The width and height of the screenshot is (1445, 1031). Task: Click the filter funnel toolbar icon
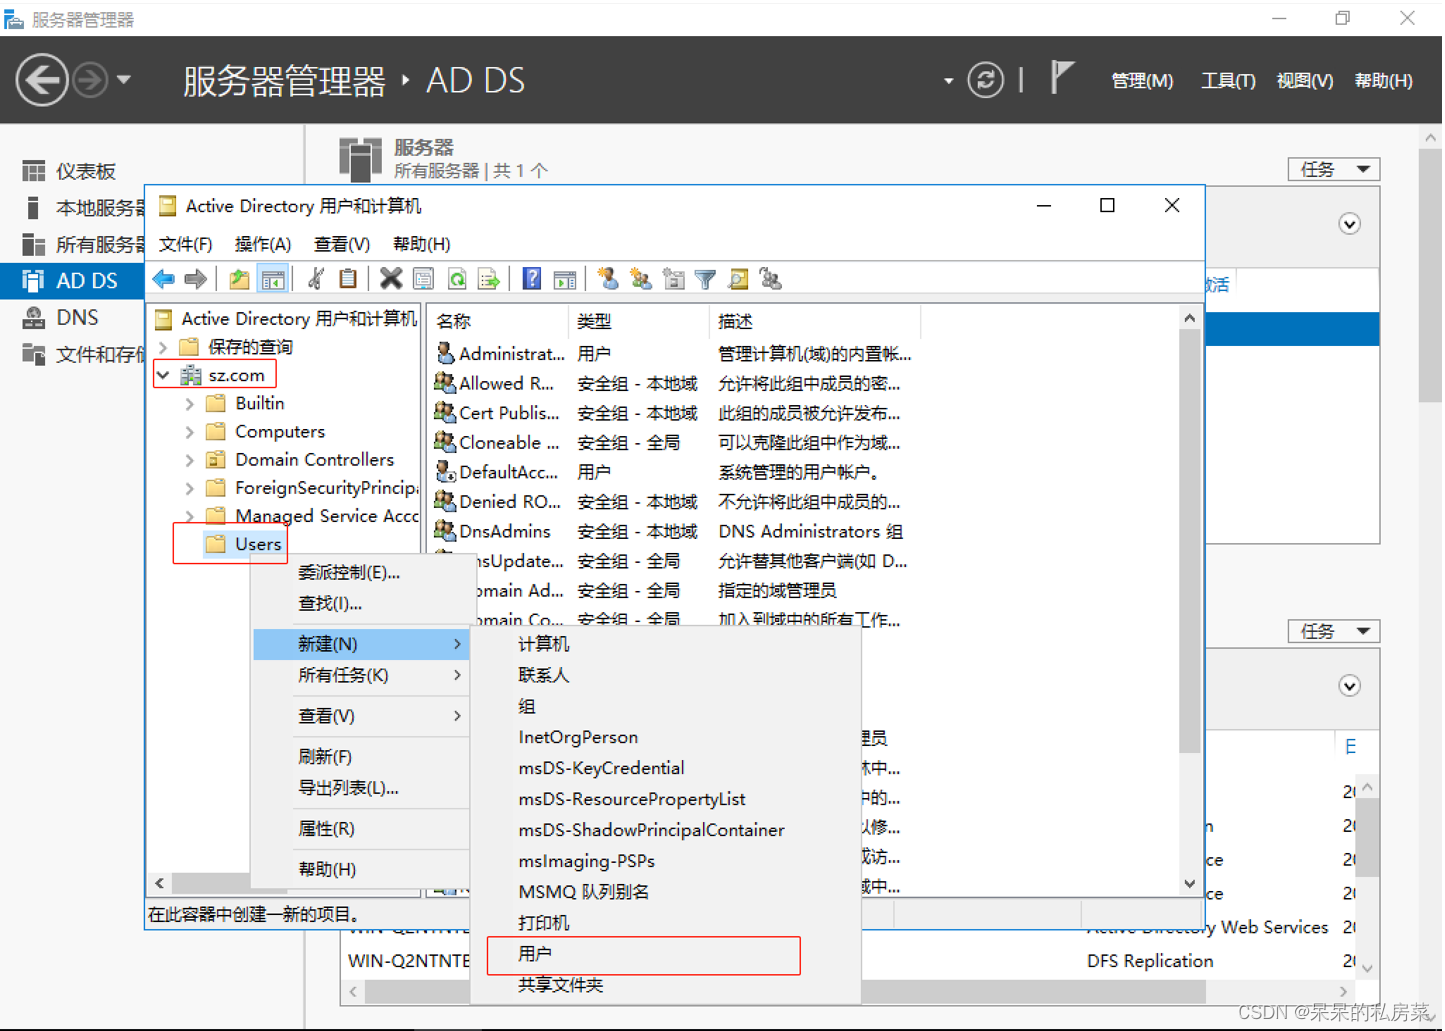click(x=705, y=279)
